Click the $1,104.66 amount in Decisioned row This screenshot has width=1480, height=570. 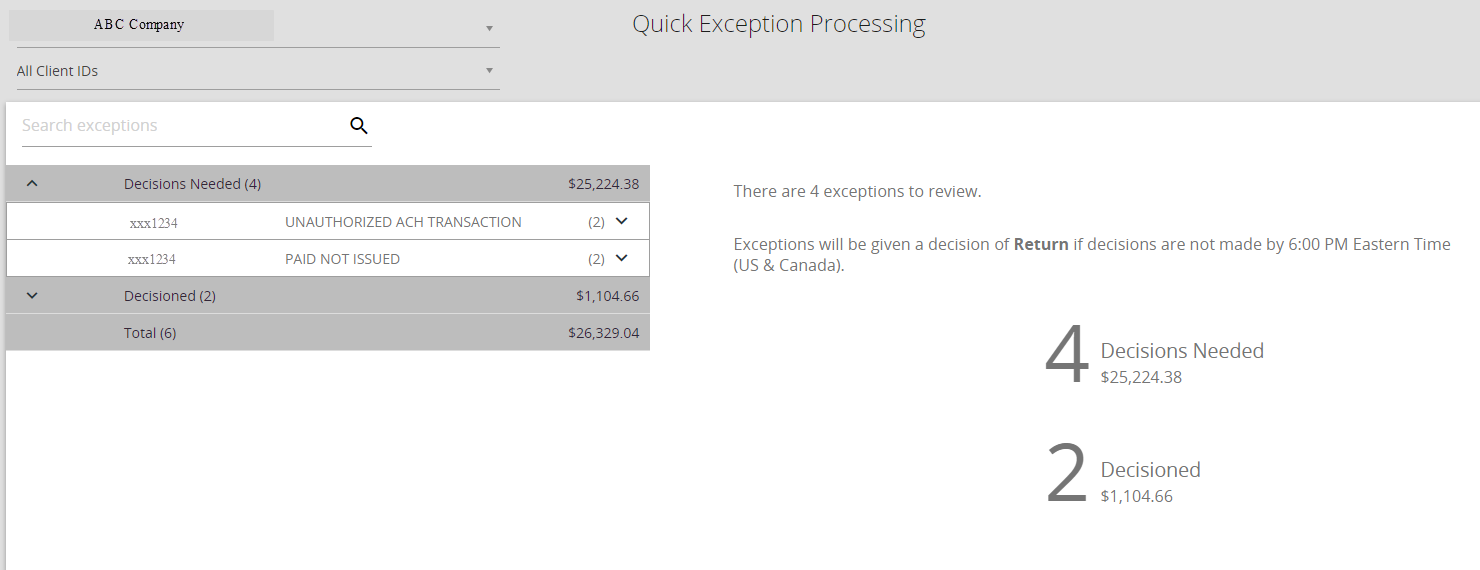point(607,296)
